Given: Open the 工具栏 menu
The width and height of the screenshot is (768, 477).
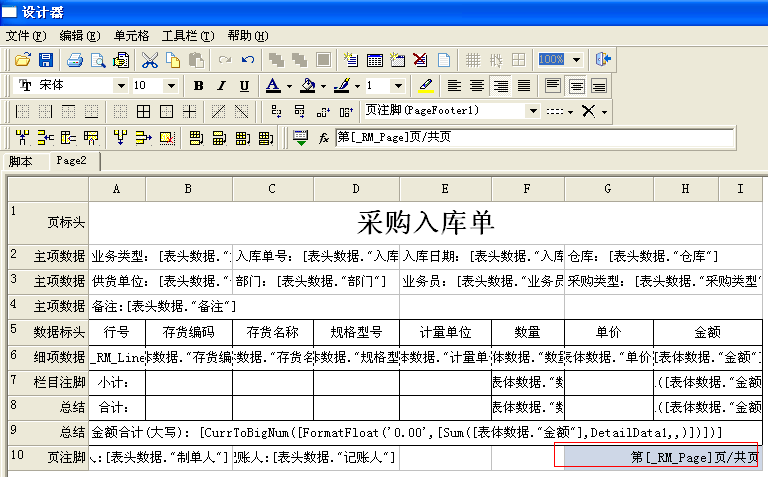Looking at the screenshot, I should (x=188, y=36).
